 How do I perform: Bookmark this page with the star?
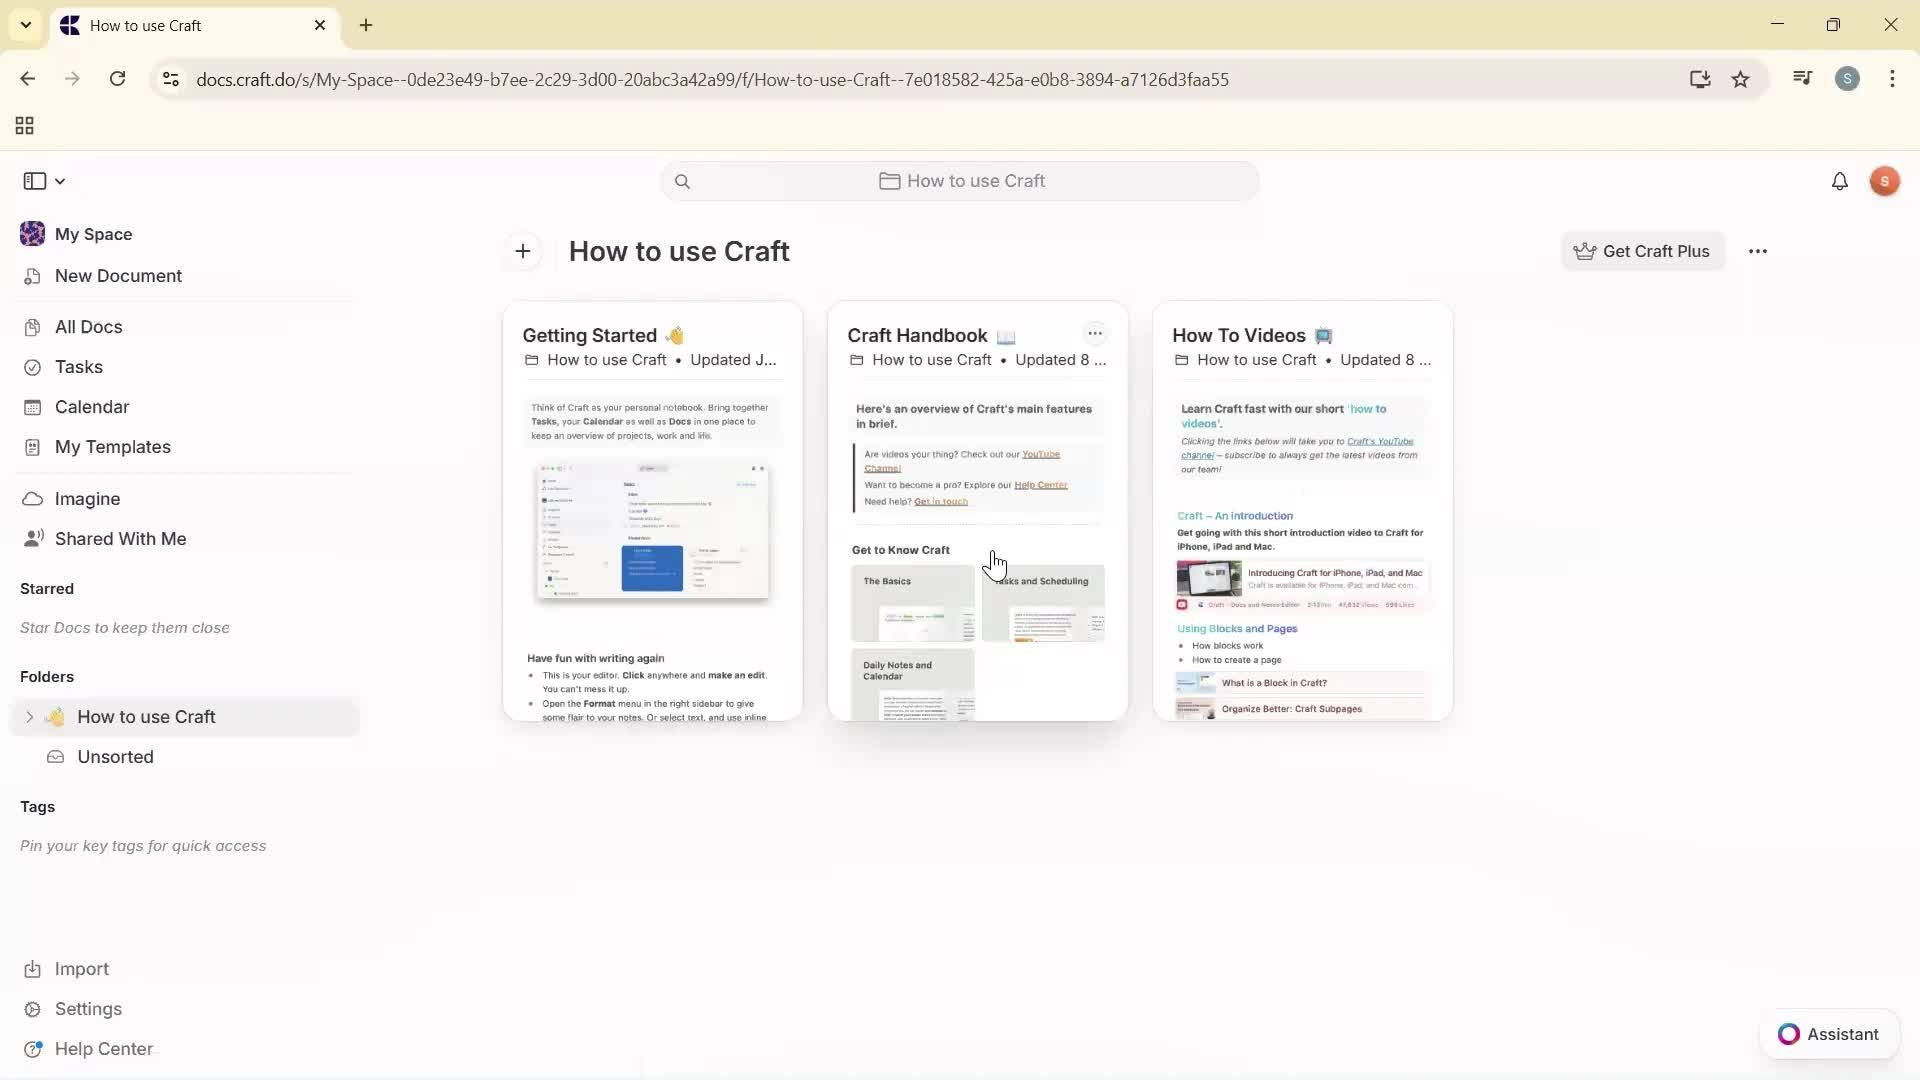click(x=1741, y=79)
